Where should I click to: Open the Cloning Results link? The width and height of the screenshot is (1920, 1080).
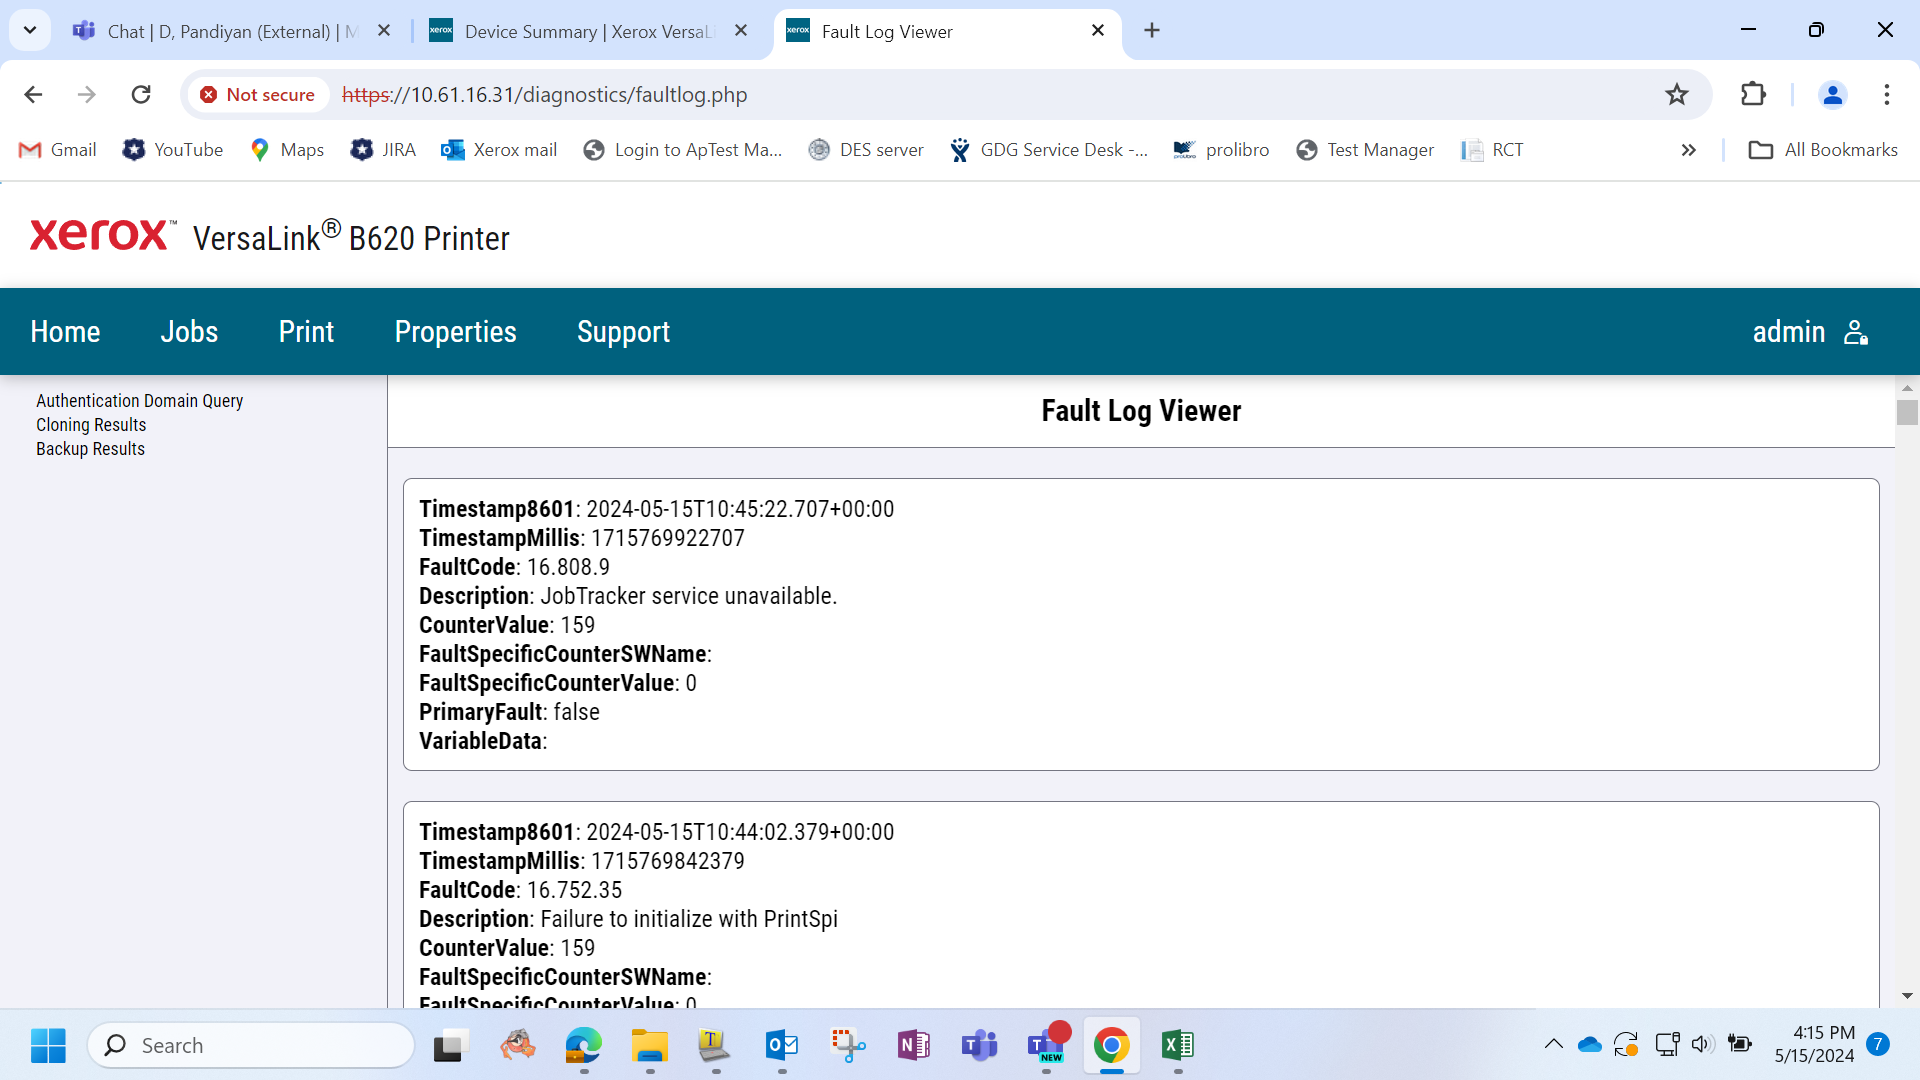click(91, 425)
